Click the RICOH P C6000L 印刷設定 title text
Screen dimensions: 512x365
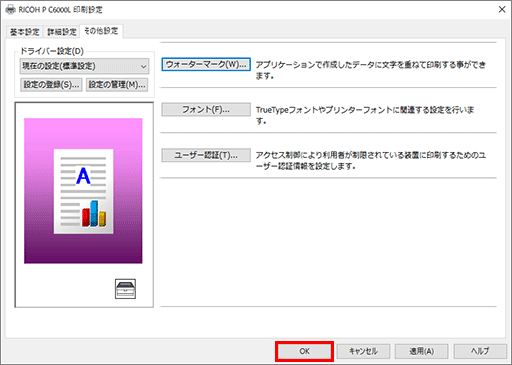click(x=60, y=10)
